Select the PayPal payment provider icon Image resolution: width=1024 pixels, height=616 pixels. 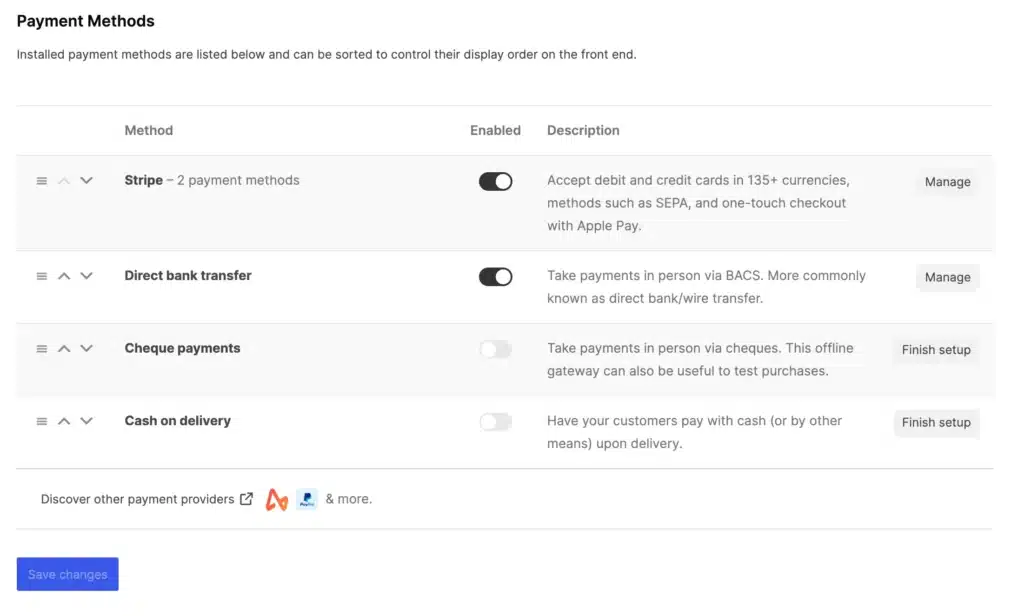[307, 498]
